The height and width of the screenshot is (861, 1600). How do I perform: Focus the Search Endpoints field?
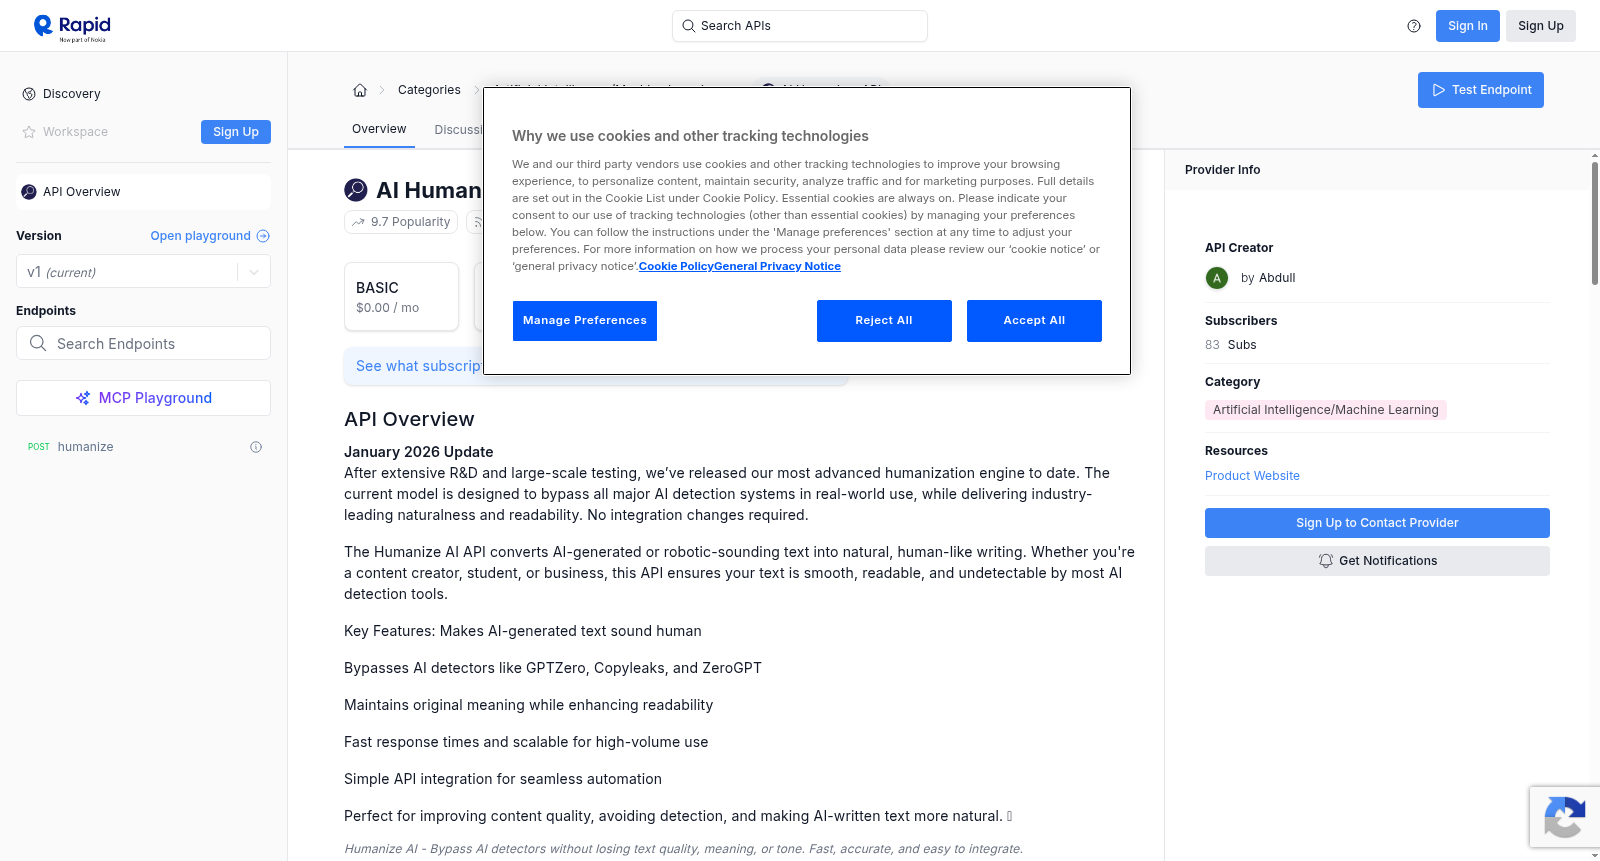tap(143, 343)
